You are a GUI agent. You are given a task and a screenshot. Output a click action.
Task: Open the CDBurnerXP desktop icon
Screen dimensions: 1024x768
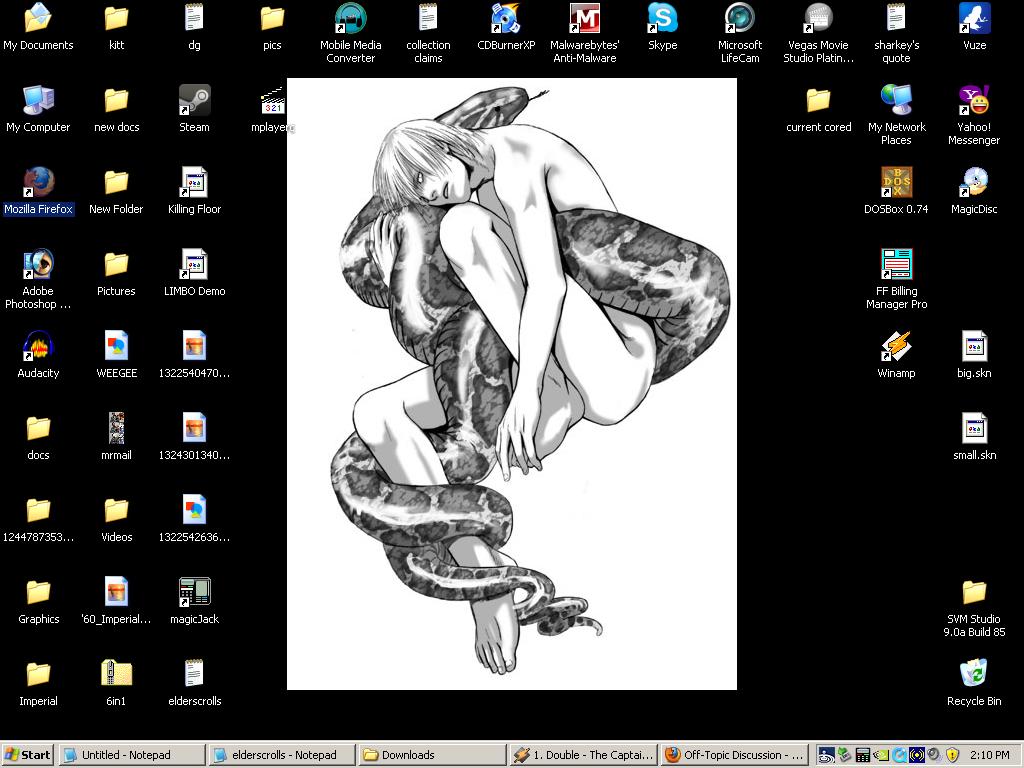click(506, 19)
